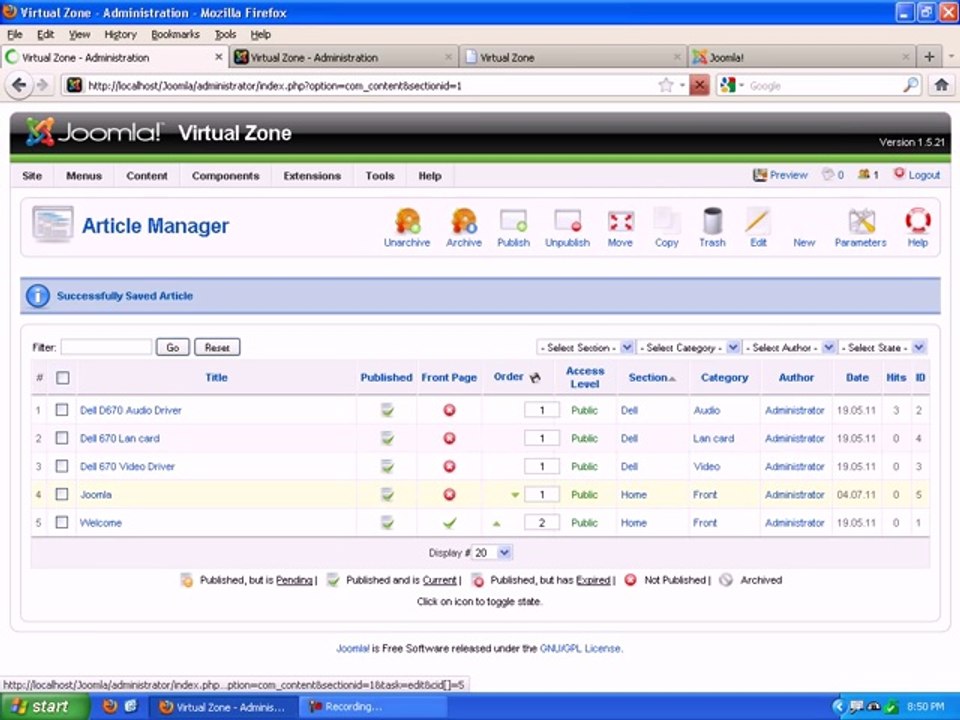Screen dimensions: 960x720
Task: Open the Recording taskbar item
Action: [374, 707]
